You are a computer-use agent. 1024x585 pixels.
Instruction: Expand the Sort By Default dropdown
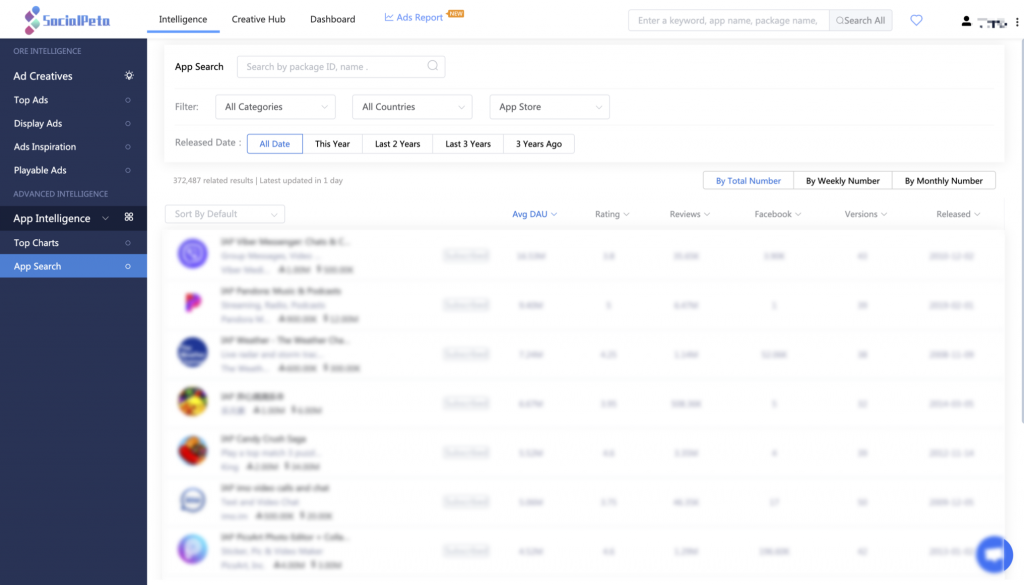[225, 214]
